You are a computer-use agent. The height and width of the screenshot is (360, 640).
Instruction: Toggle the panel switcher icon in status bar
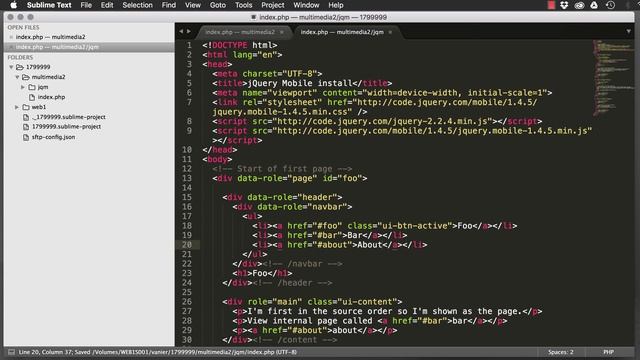[x=11, y=352]
